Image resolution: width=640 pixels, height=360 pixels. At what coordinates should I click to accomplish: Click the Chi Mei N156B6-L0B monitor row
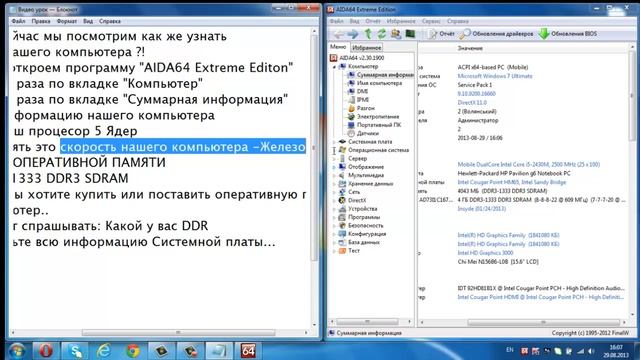point(498,262)
